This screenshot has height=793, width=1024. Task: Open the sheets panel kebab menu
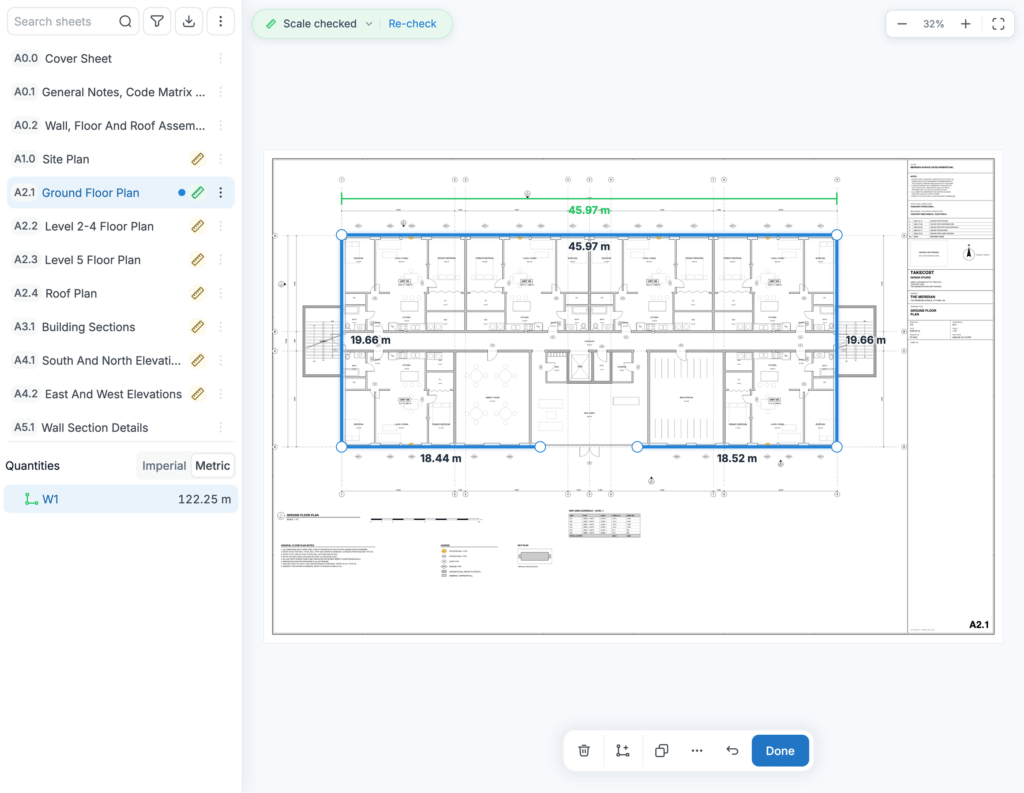pos(221,22)
